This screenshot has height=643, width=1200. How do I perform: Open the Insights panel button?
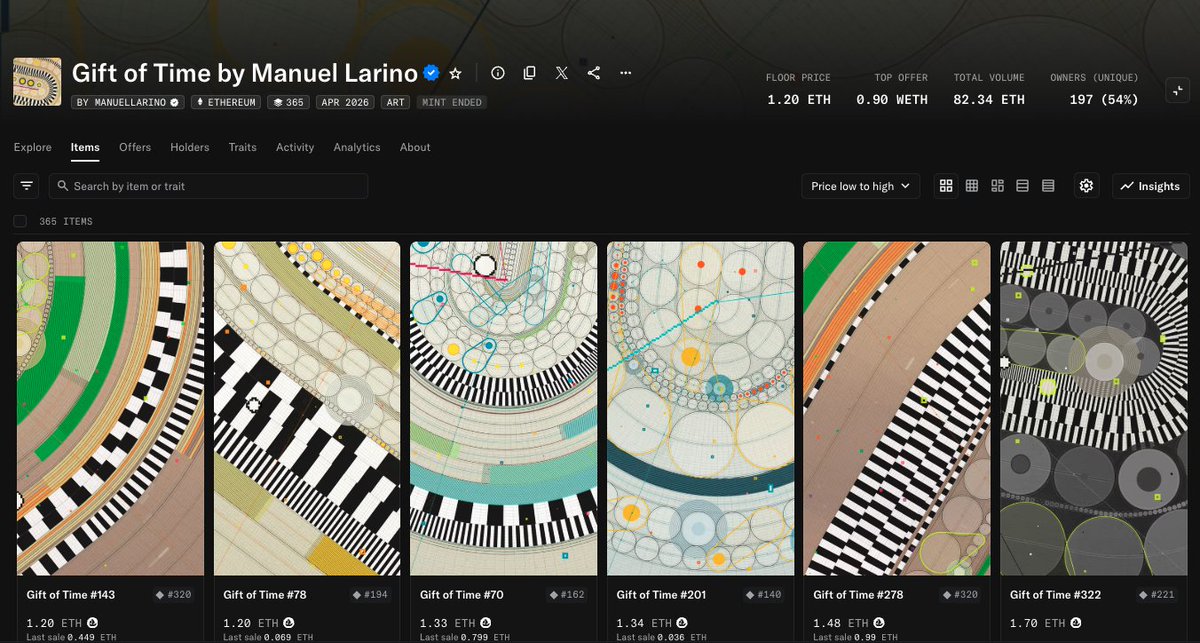pyautogui.click(x=1151, y=186)
